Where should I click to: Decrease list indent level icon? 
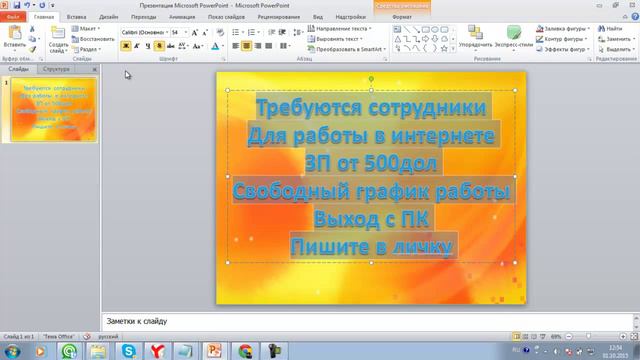pyautogui.click(x=272, y=32)
